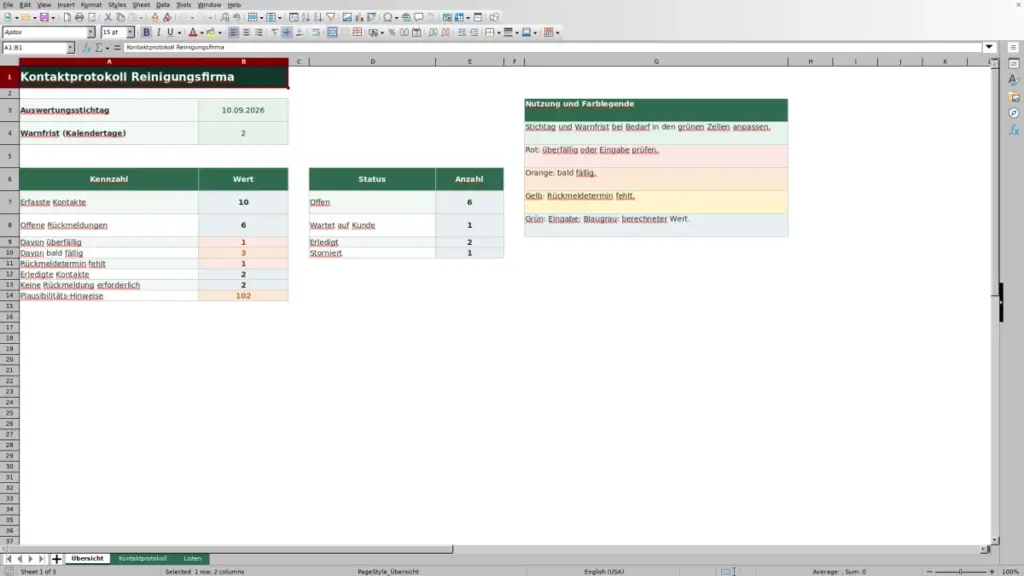Viewport: 1024px width, 576px height.
Task: Toggle Bold formatting
Action: [146, 33]
